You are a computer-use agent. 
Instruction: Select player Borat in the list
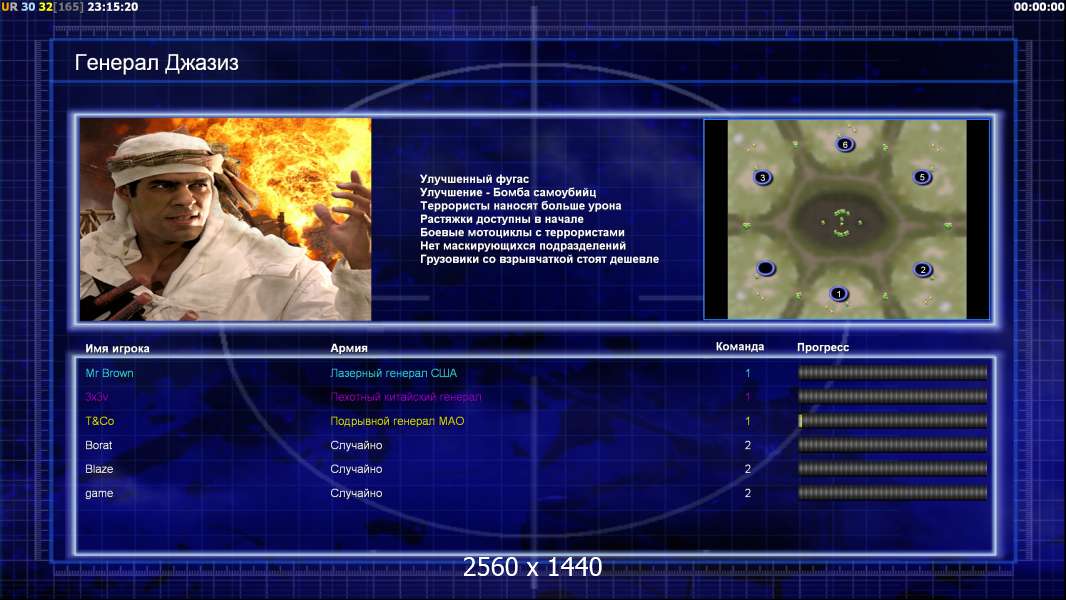tap(99, 445)
